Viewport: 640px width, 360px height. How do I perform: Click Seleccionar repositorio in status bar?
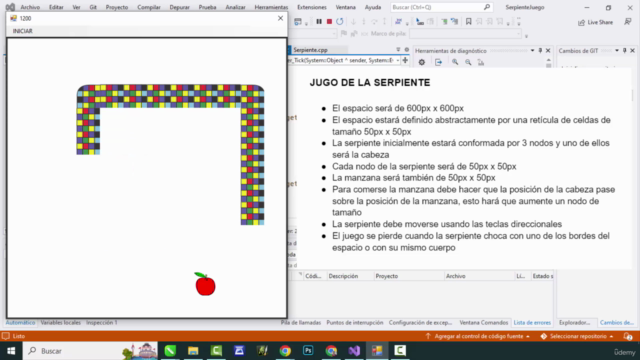click(x=577, y=336)
